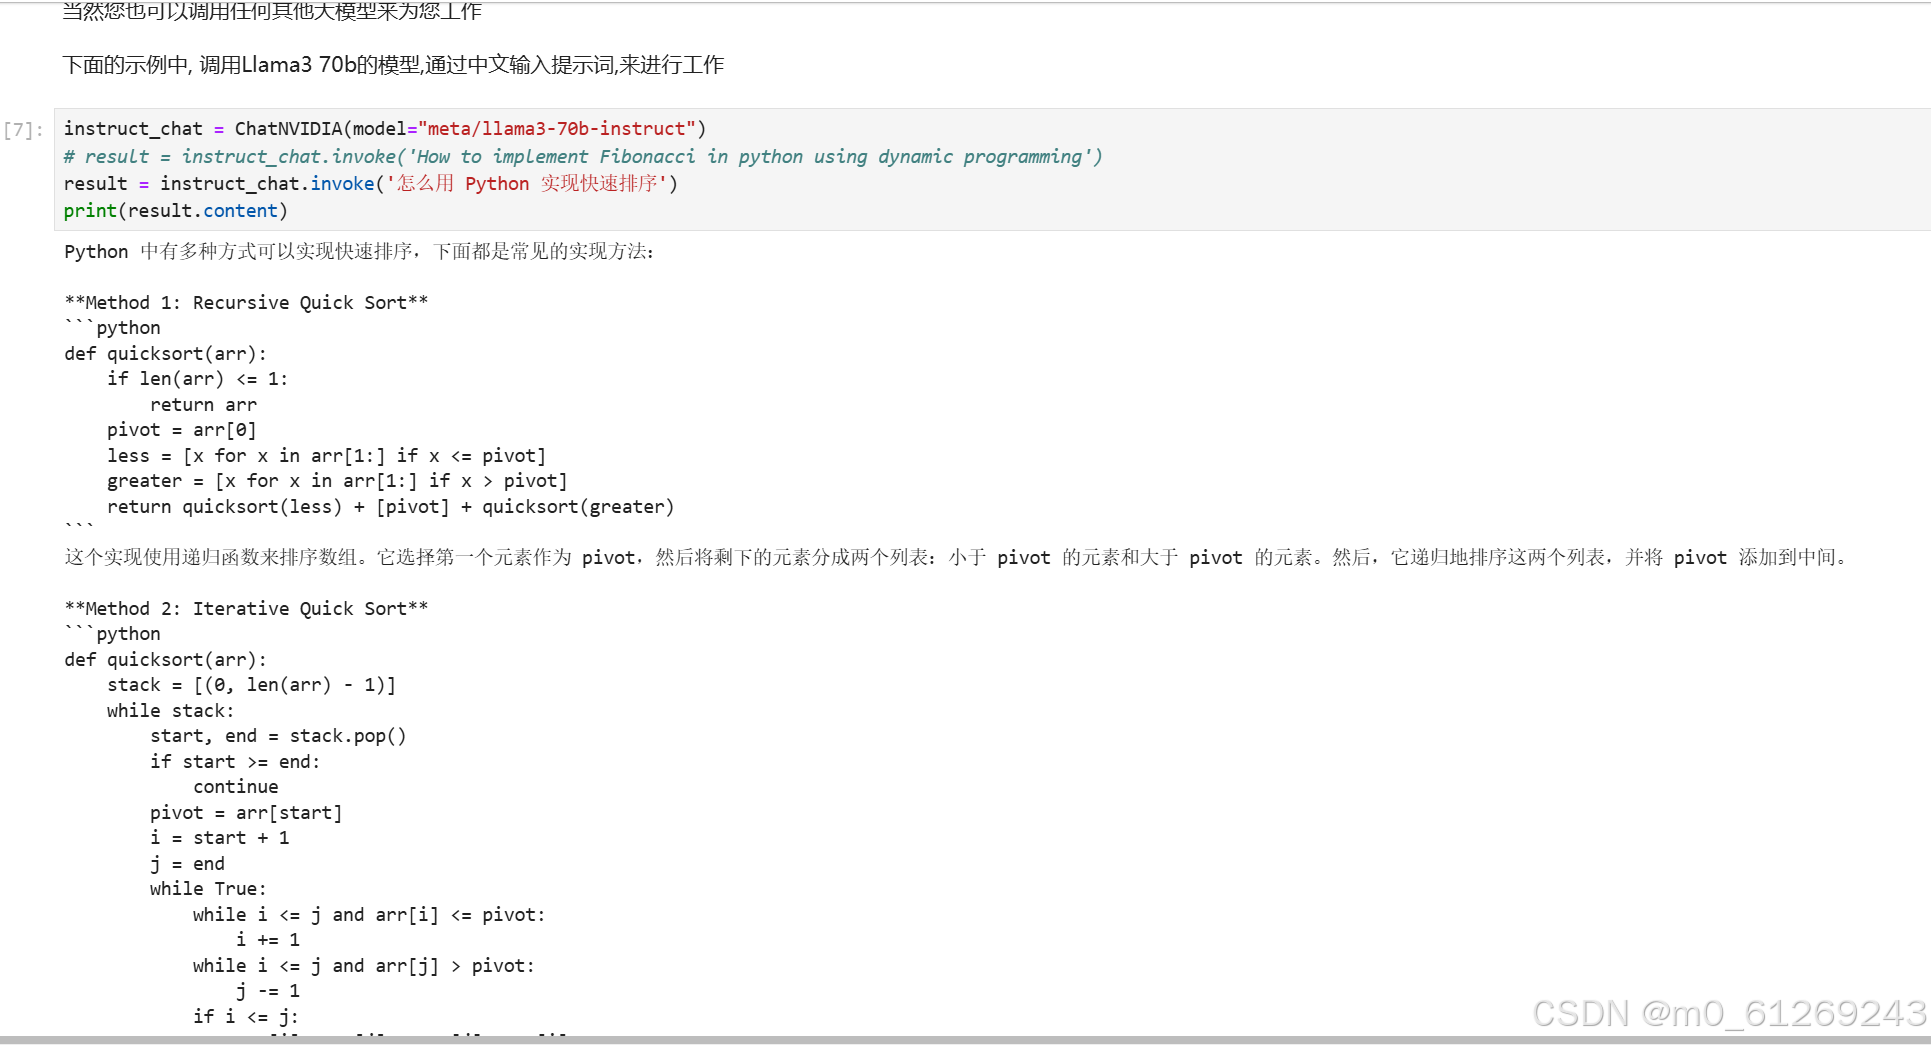Click the 'print(result.content)' code line
1931x1045 pixels.
coord(176,211)
